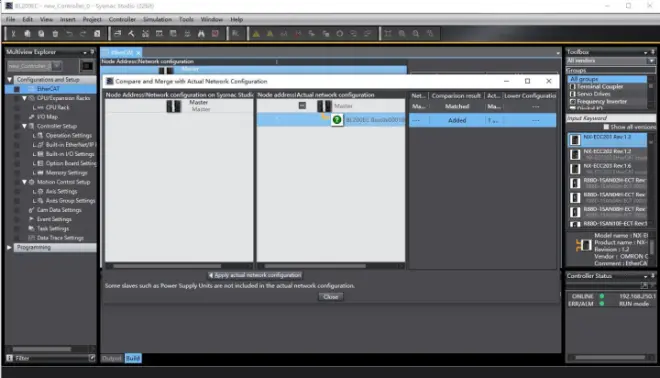Click the Delete trash icon in toolbar
The width and height of the screenshot is (660, 378).
tap(55, 34)
